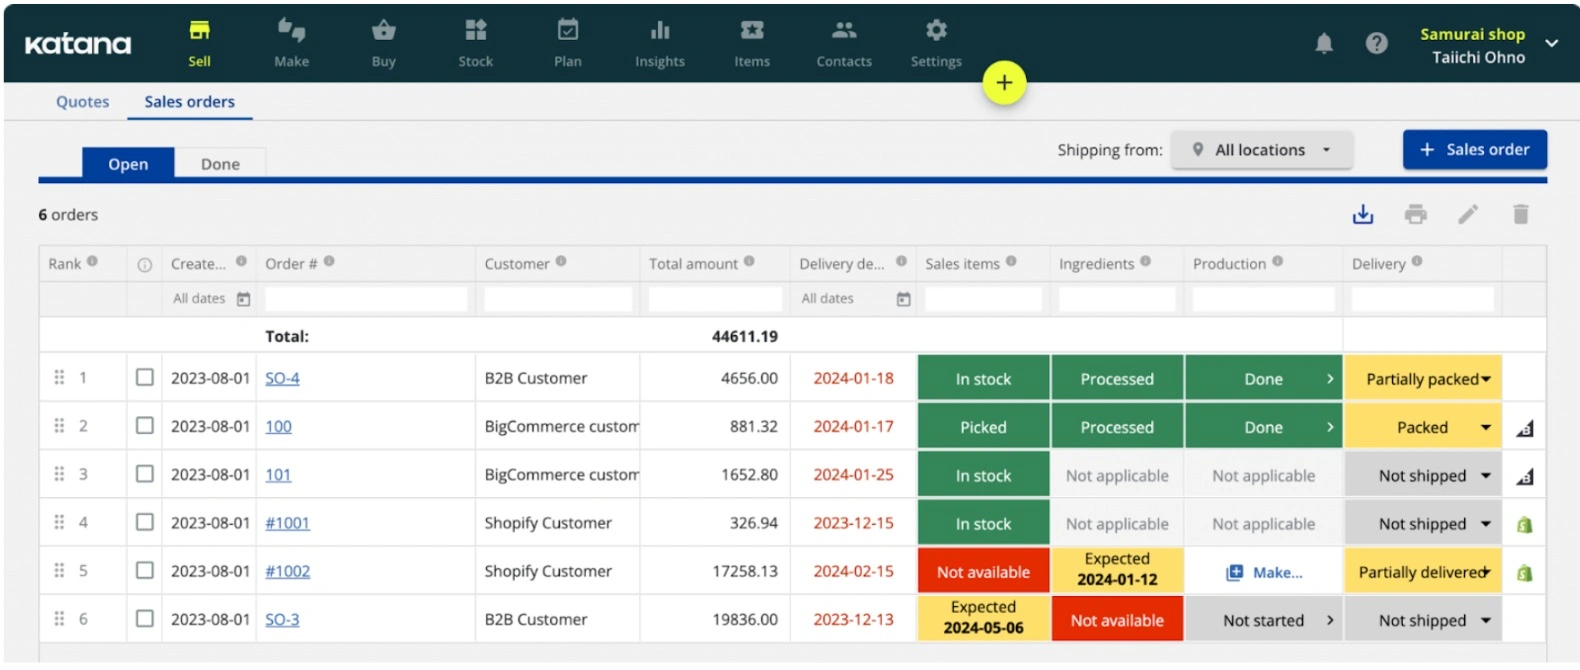Click the Make icon in #1002 production cell
Viewport: 1580px width, 670px height.
1235,572
